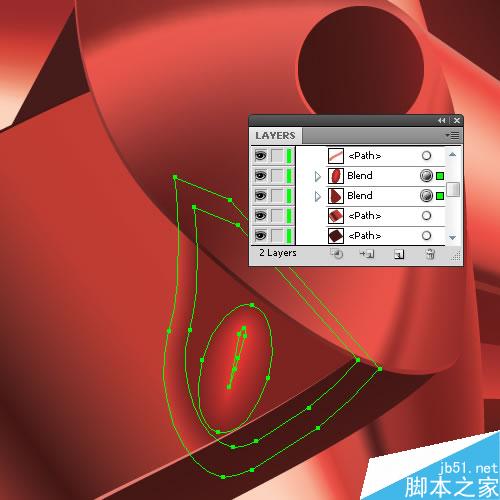Screen dimensions: 500x500
Task: Click target circle of triangular-thumbnail Blend row
Action: [426, 196]
